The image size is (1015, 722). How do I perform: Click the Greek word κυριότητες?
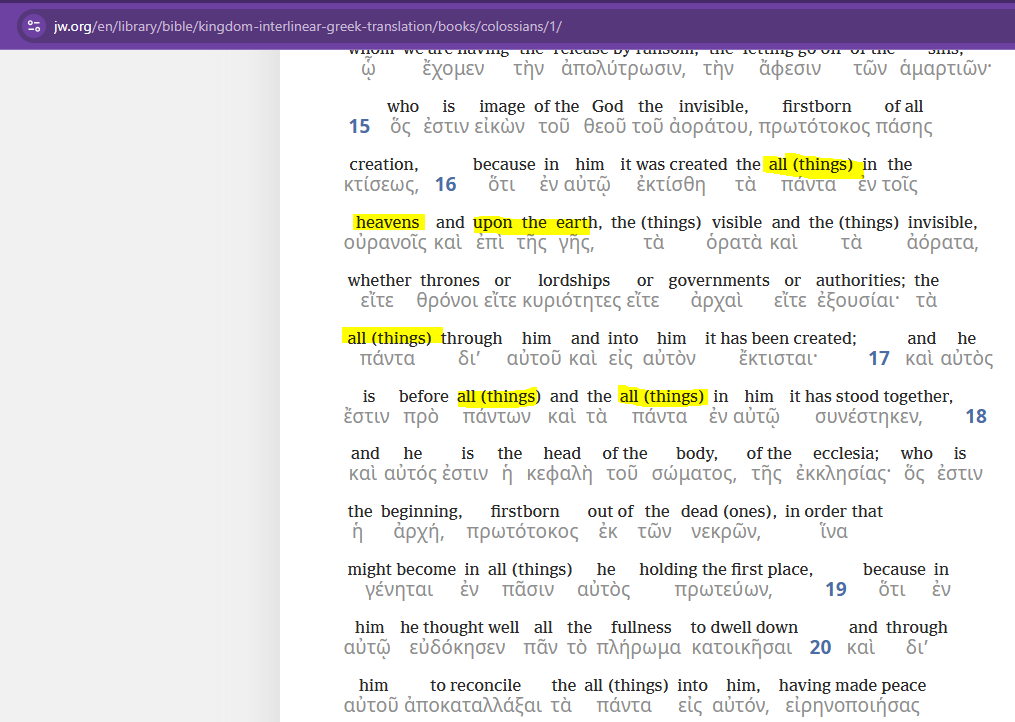[569, 301]
